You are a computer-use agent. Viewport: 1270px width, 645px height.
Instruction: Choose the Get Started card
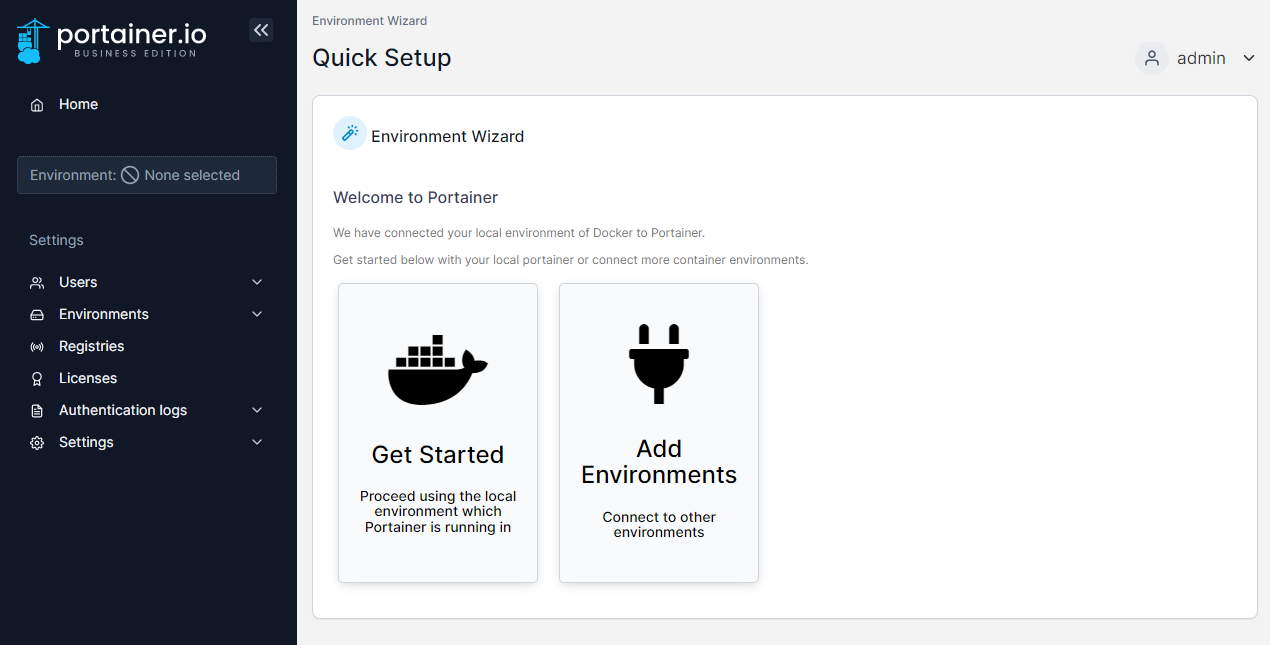pyautogui.click(x=437, y=432)
